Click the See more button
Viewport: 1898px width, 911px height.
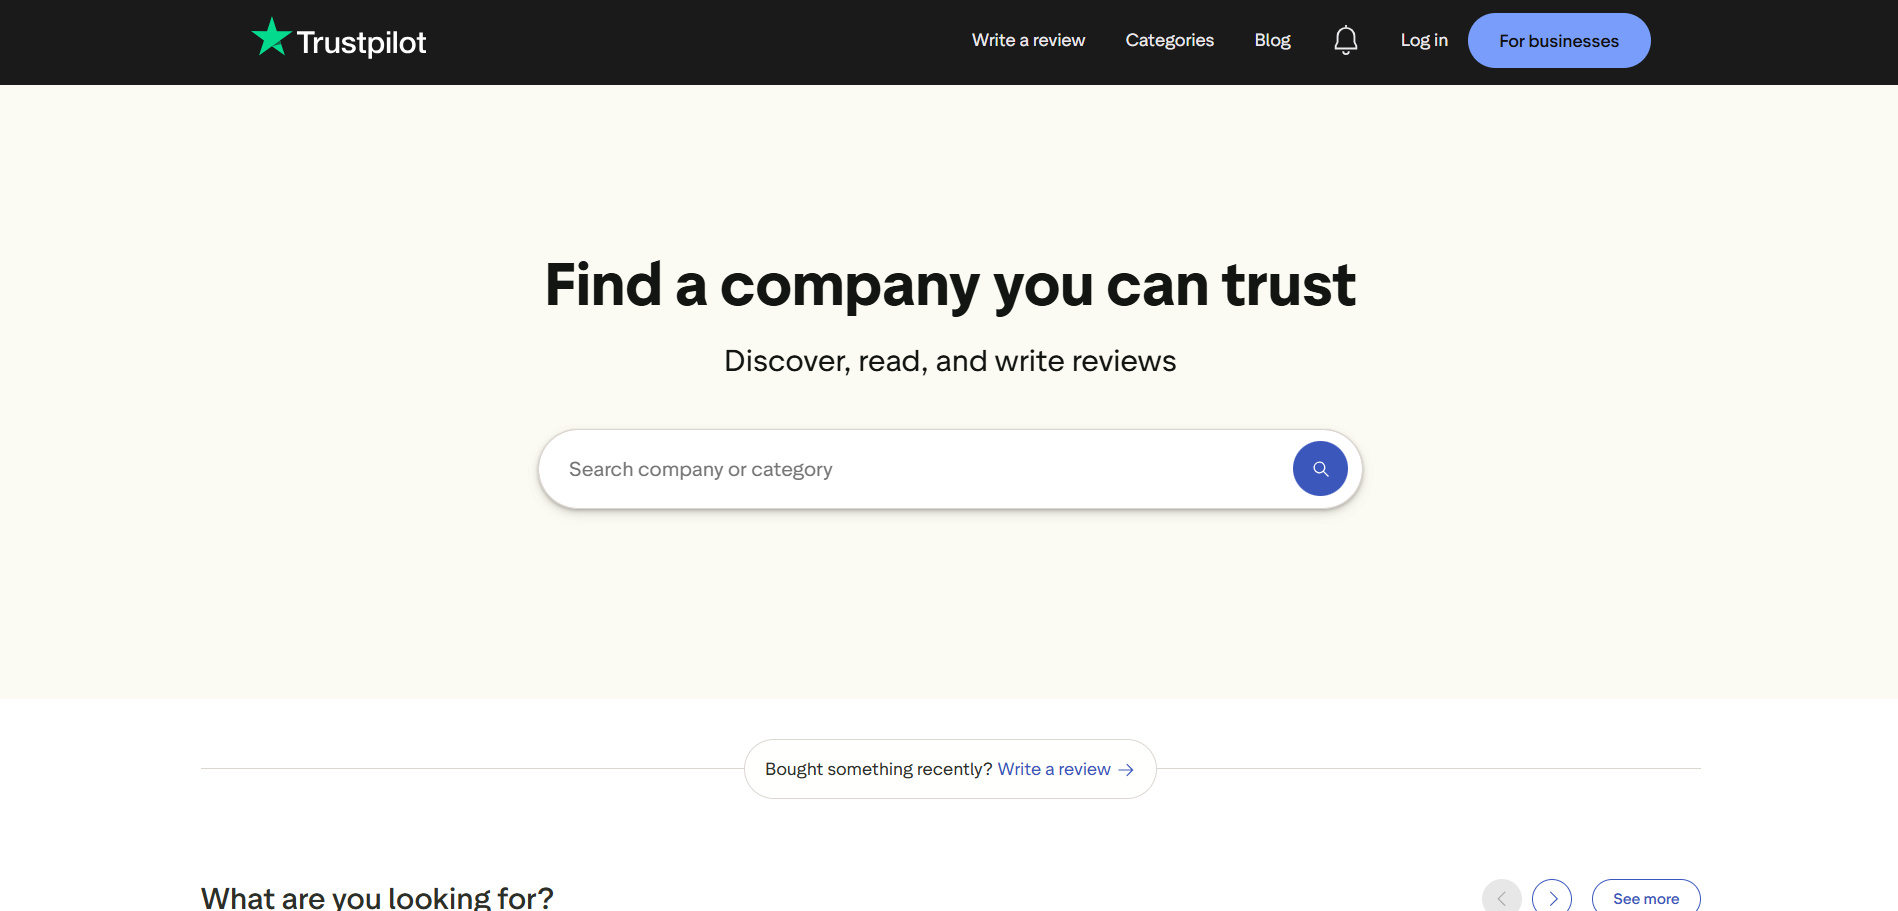(x=1645, y=898)
